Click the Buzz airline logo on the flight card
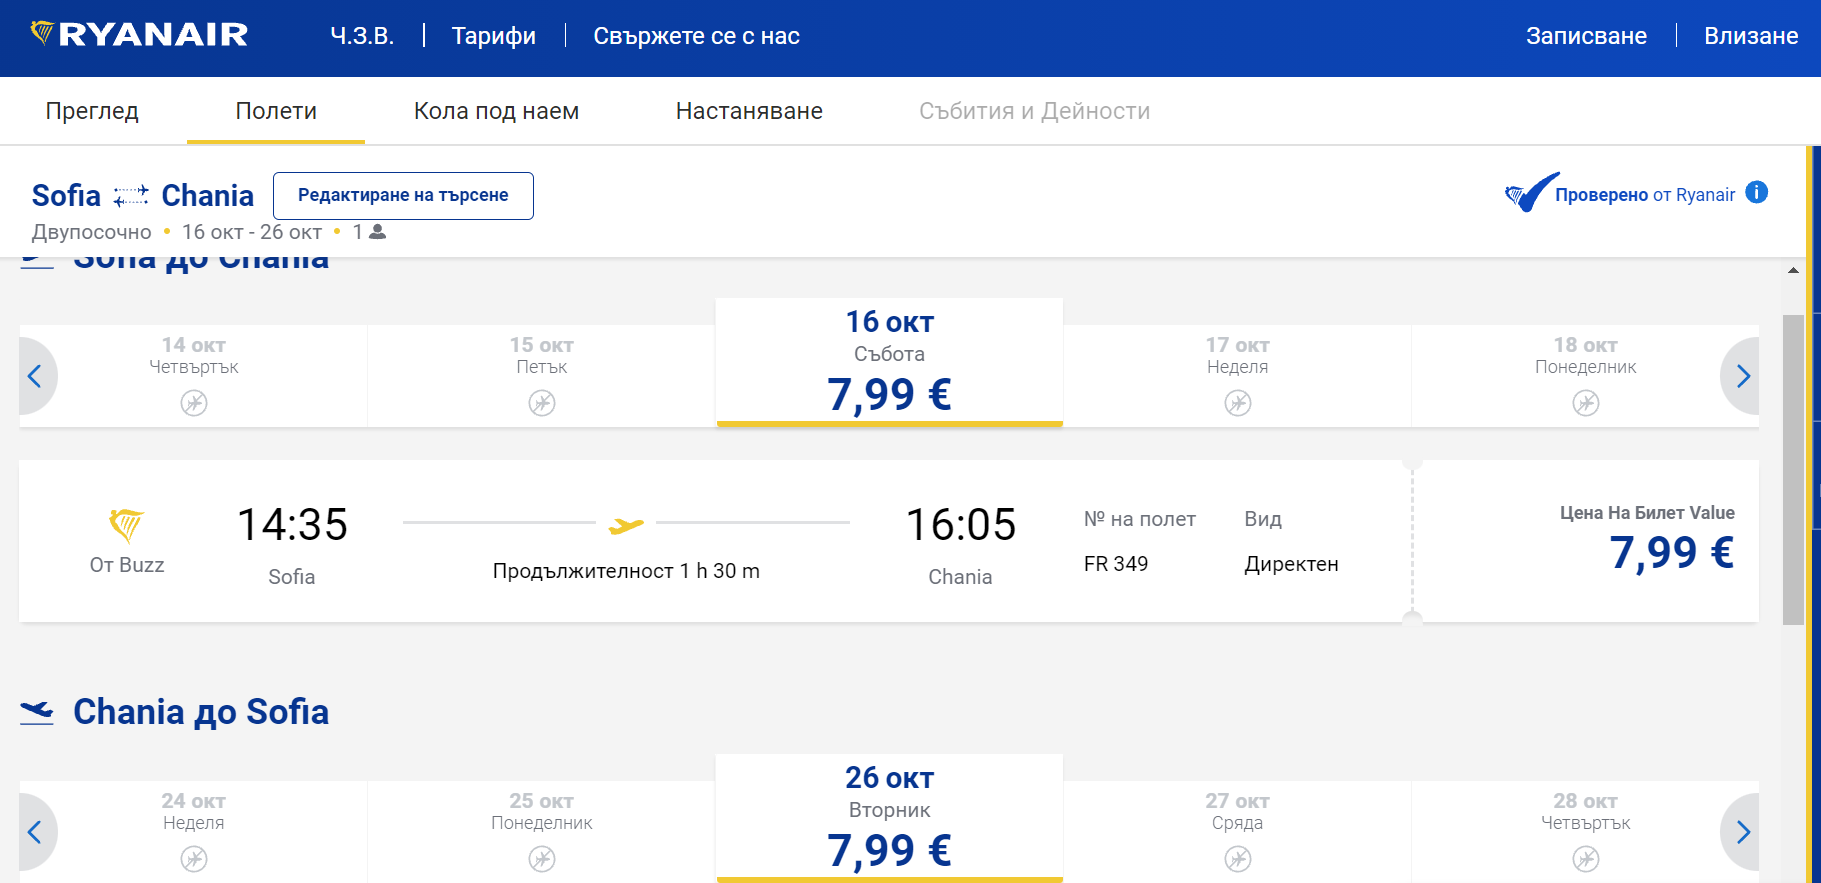Image resolution: width=1821 pixels, height=883 pixels. [127, 524]
